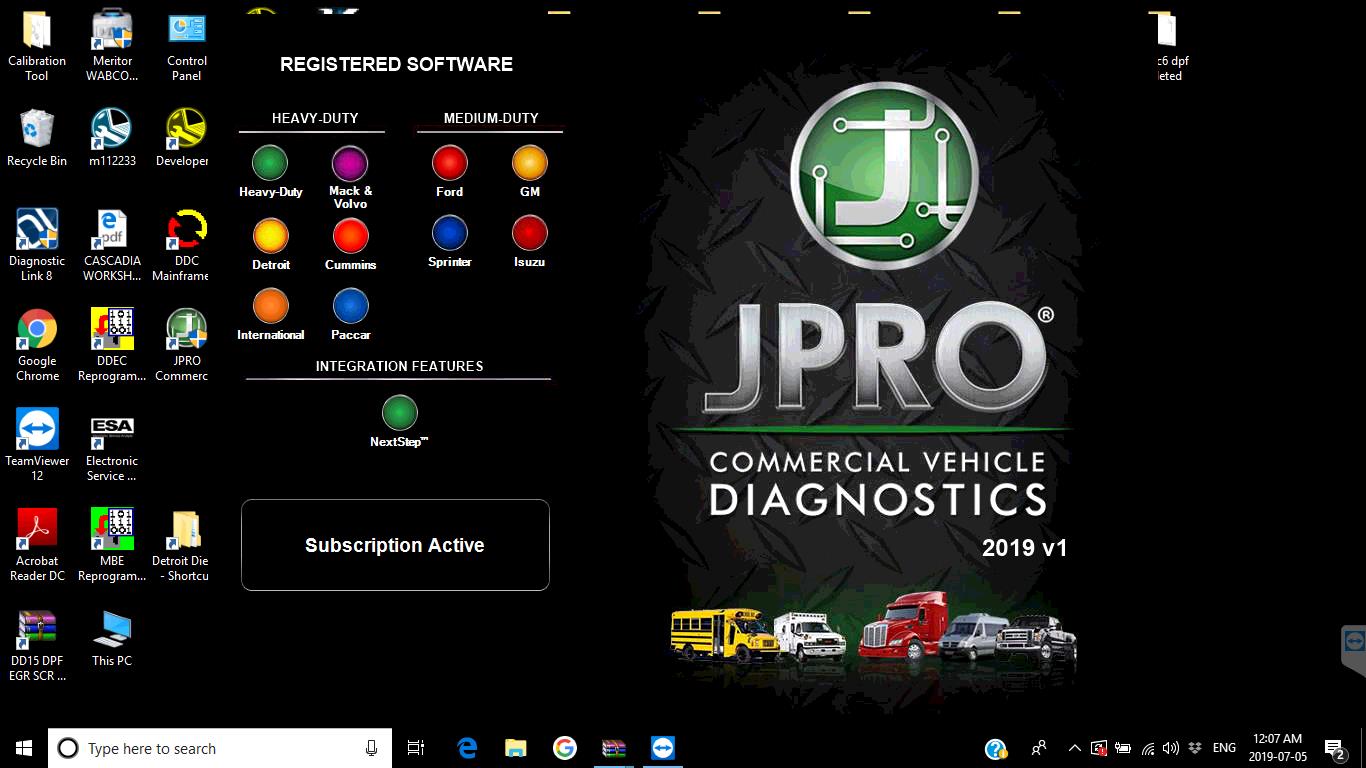Open the volume control tray icon
The width and height of the screenshot is (1366, 768).
click(1171, 748)
